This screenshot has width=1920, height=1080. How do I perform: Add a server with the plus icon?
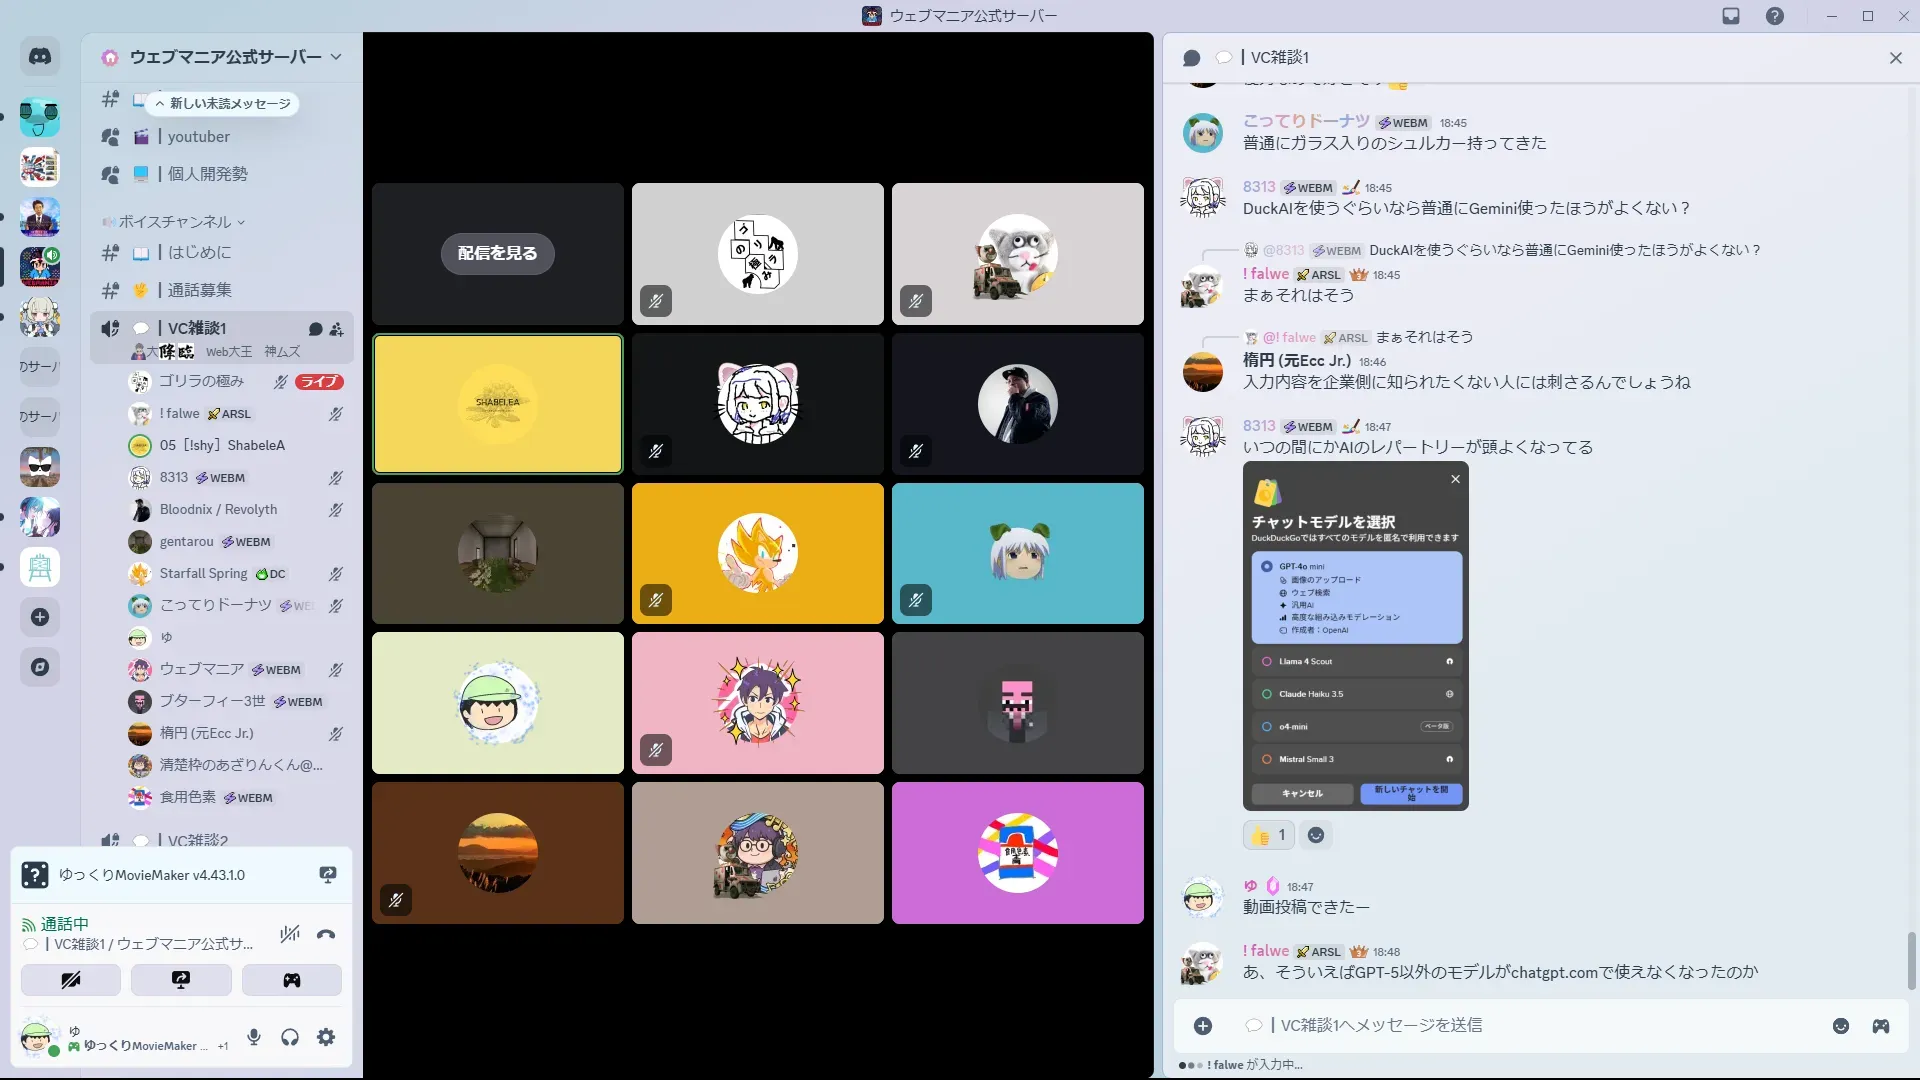(40, 617)
